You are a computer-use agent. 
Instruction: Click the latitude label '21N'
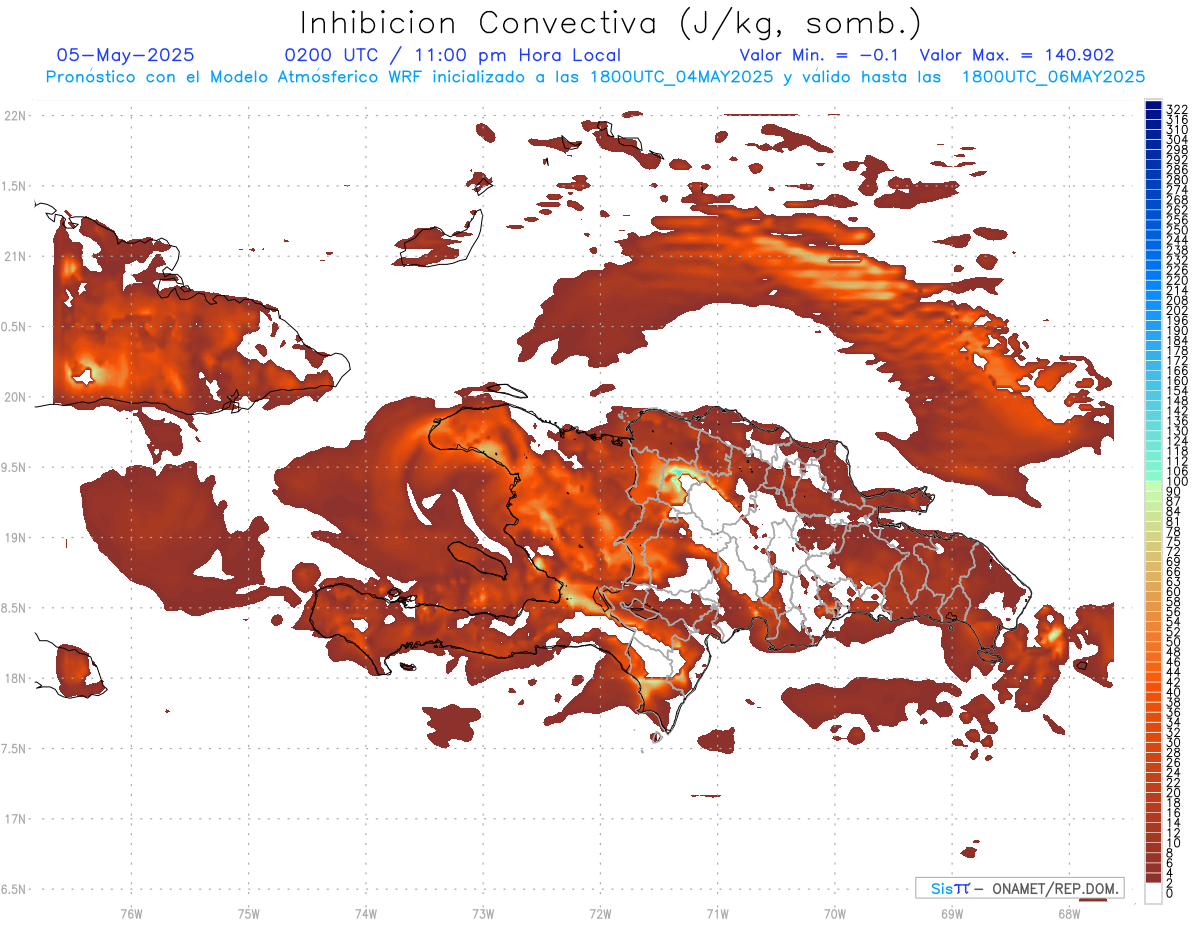[15, 257]
